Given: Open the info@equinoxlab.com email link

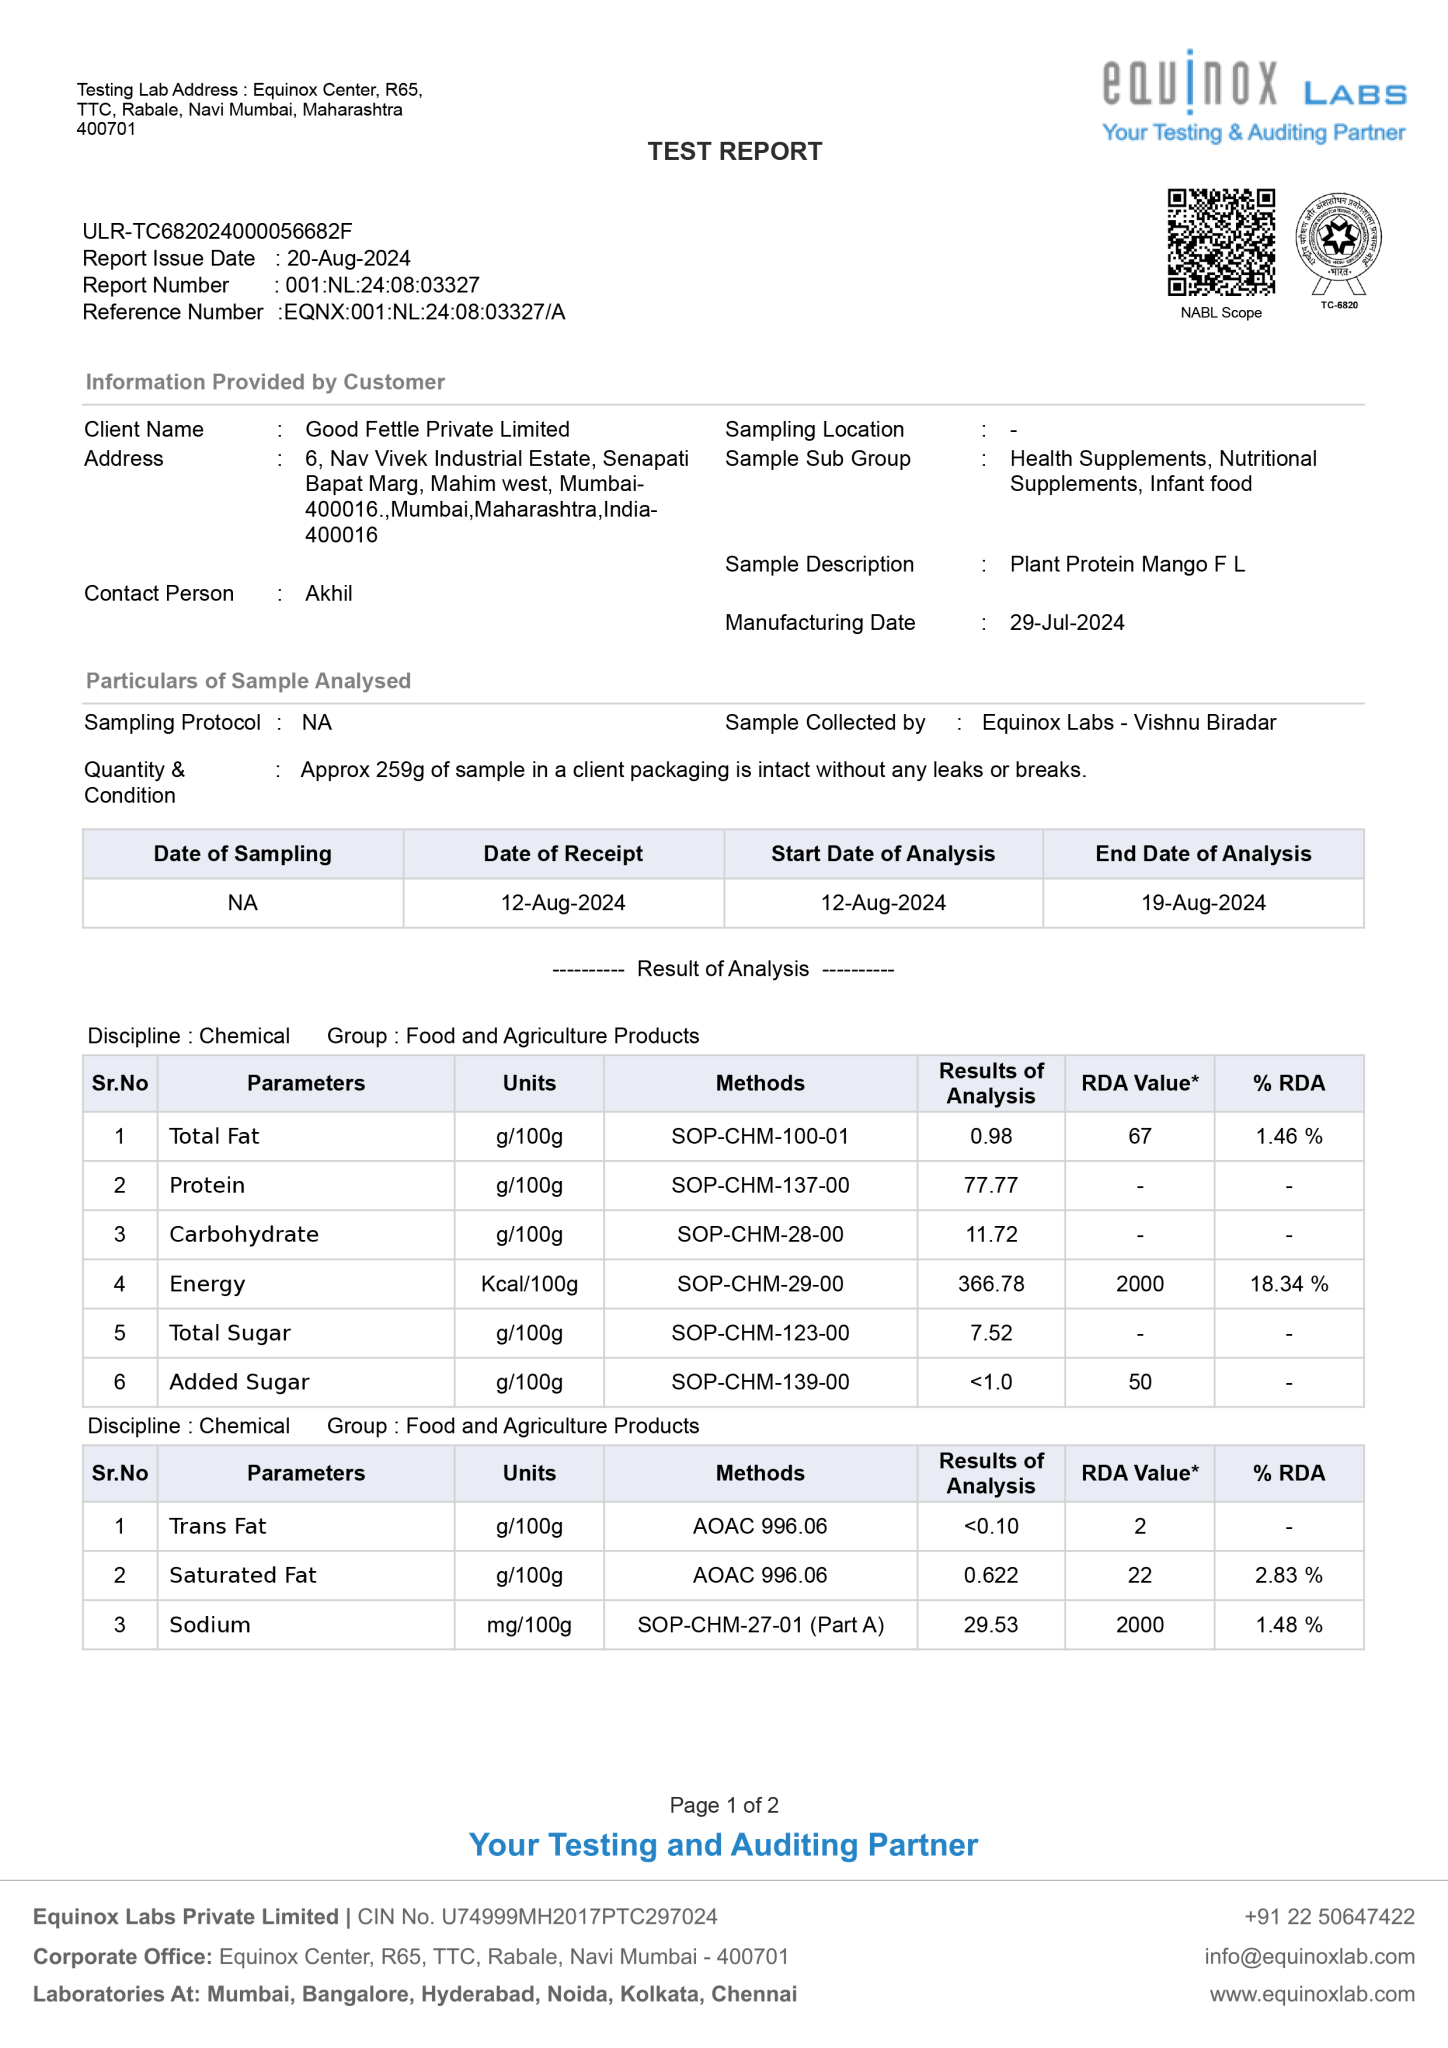Looking at the screenshot, I should (1309, 1956).
